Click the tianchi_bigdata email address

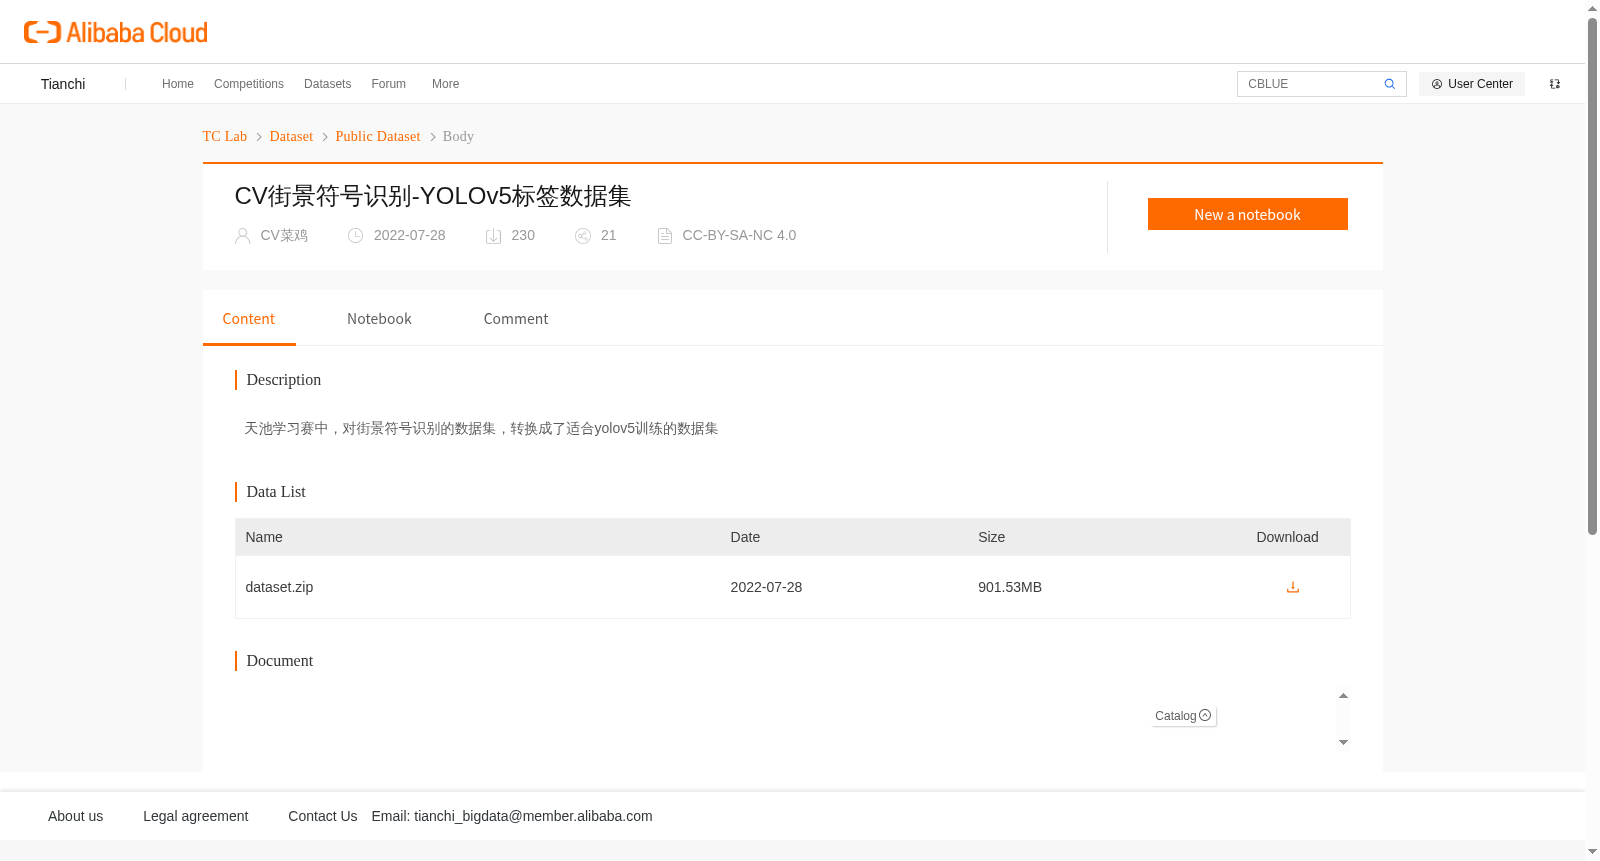coord(533,816)
